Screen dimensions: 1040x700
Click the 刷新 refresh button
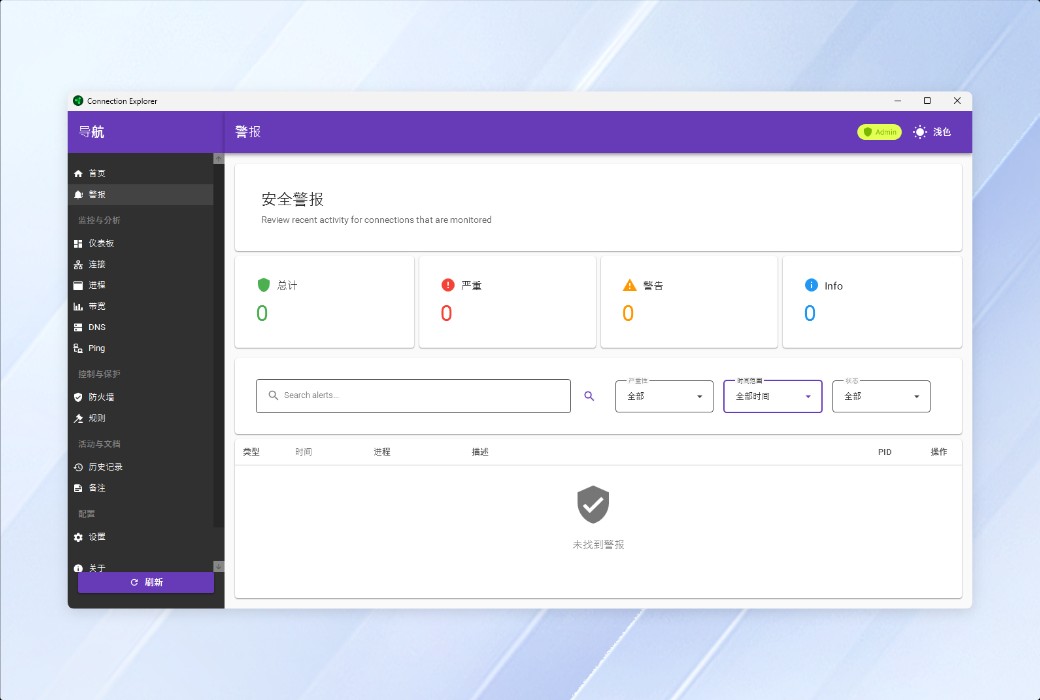146,582
